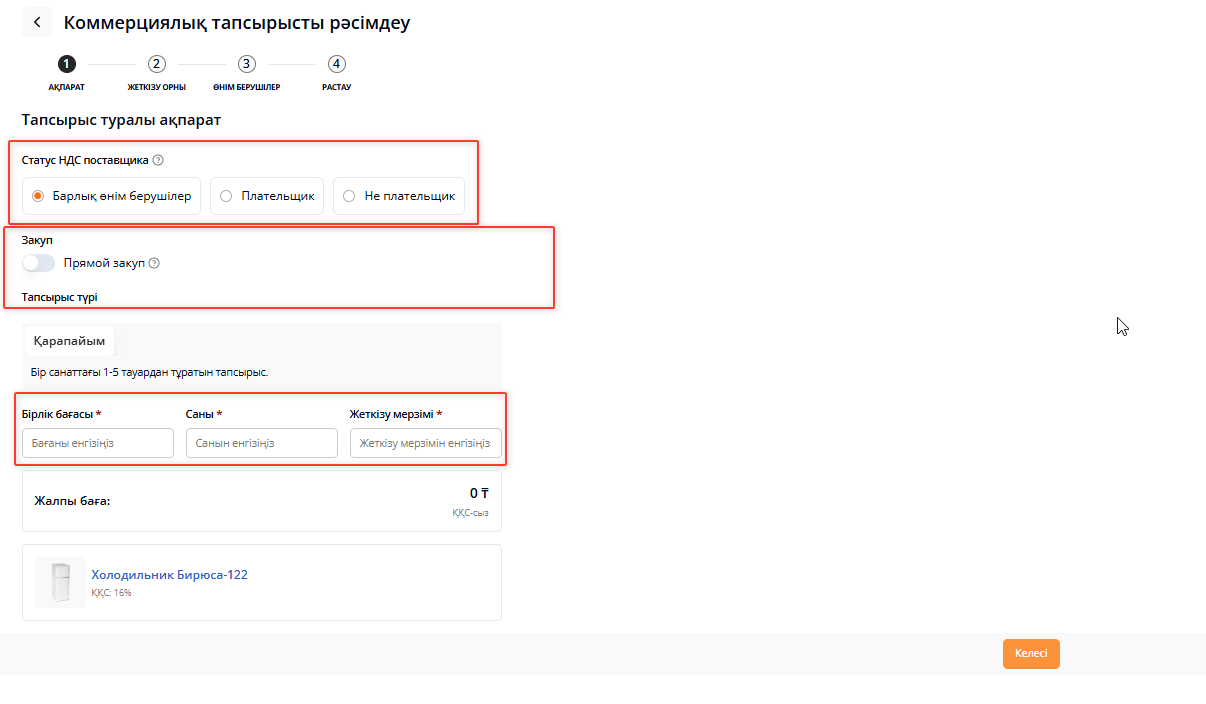Click the back arrow button
The height and width of the screenshot is (704, 1206).
[37, 22]
